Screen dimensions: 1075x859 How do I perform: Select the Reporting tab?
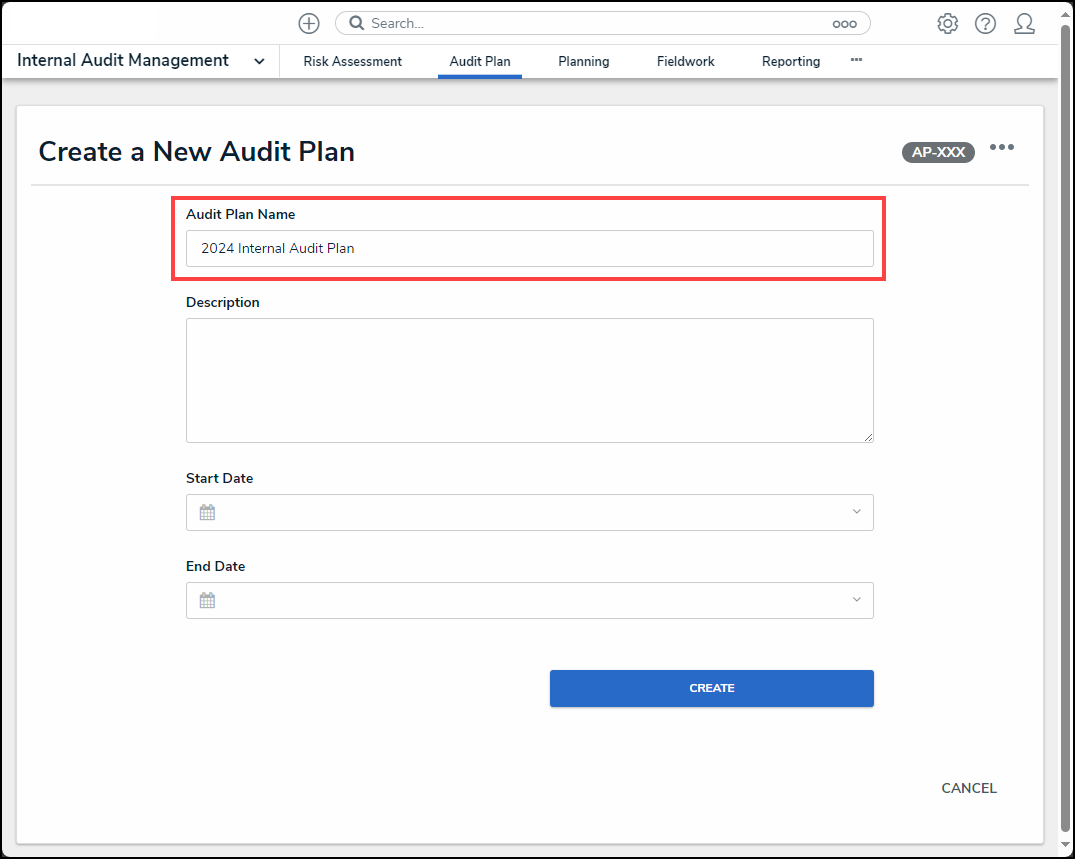click(790, 61)
